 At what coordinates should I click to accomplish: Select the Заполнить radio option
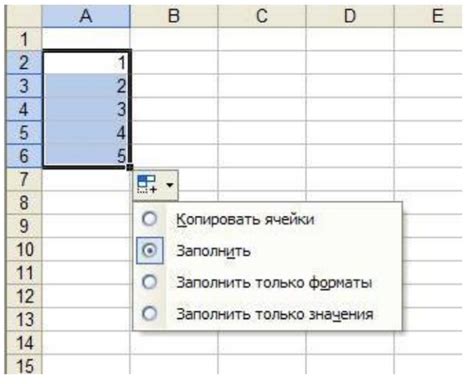(150, 250)
